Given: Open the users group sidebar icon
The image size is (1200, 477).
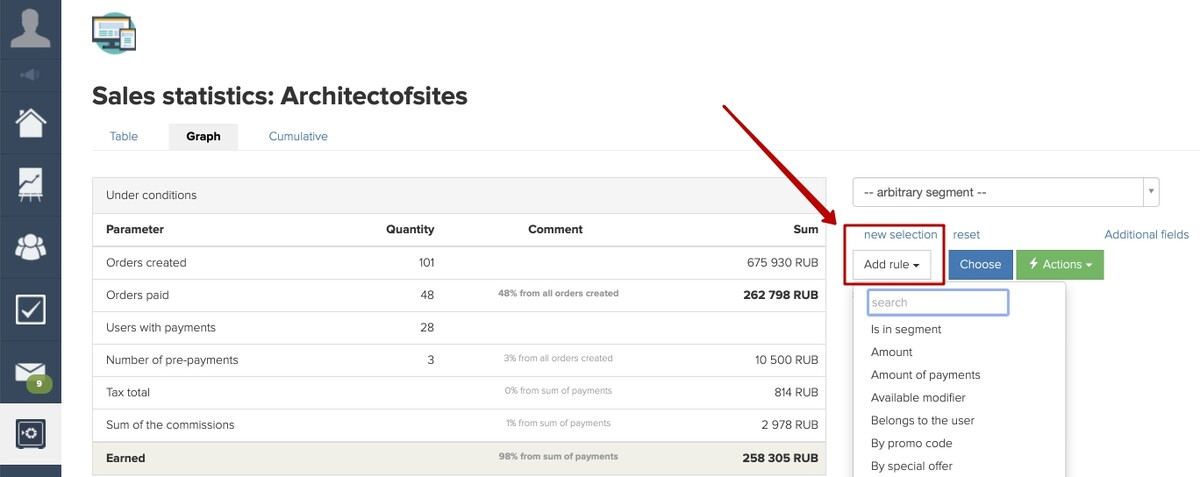Looking at the screenshot, I should point(30,247).
